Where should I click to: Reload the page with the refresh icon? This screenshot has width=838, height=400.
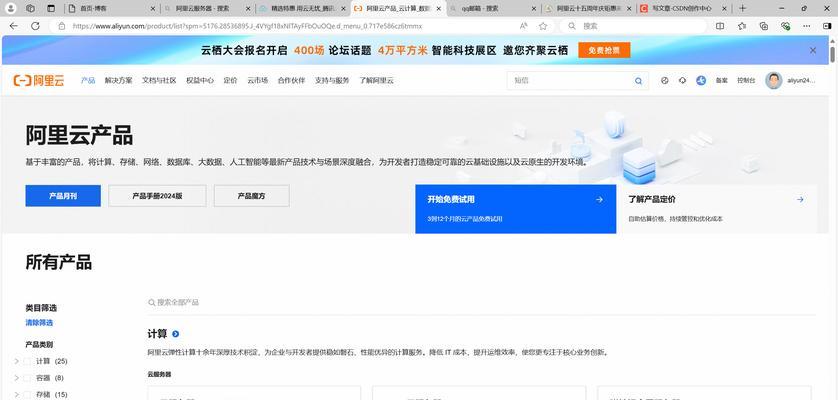tap(35, 26)
